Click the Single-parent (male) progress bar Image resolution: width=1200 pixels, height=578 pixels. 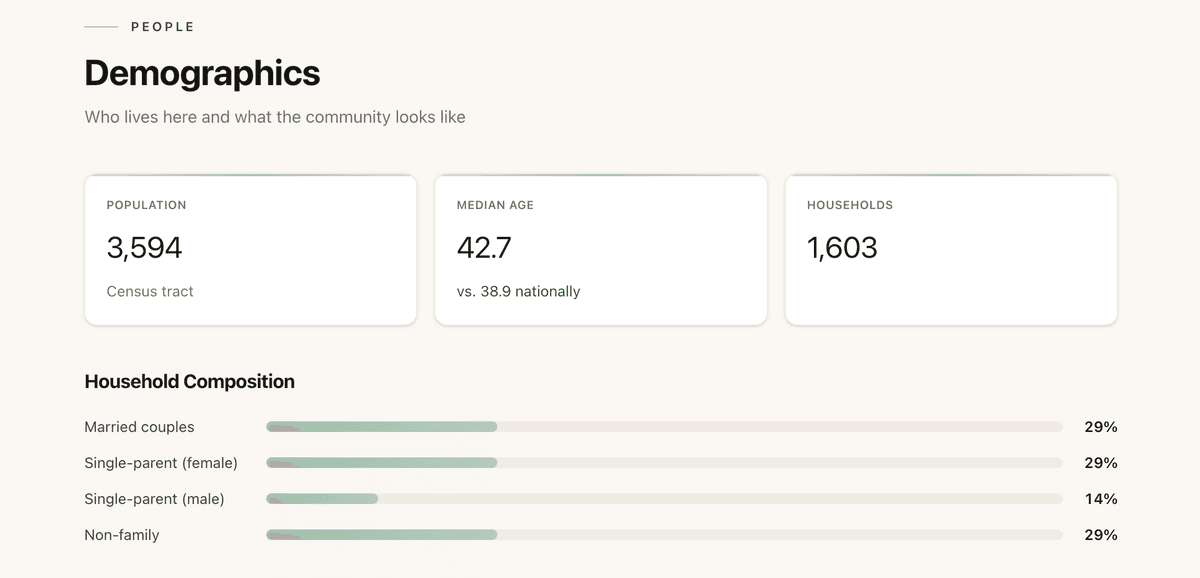coord(663,499)
